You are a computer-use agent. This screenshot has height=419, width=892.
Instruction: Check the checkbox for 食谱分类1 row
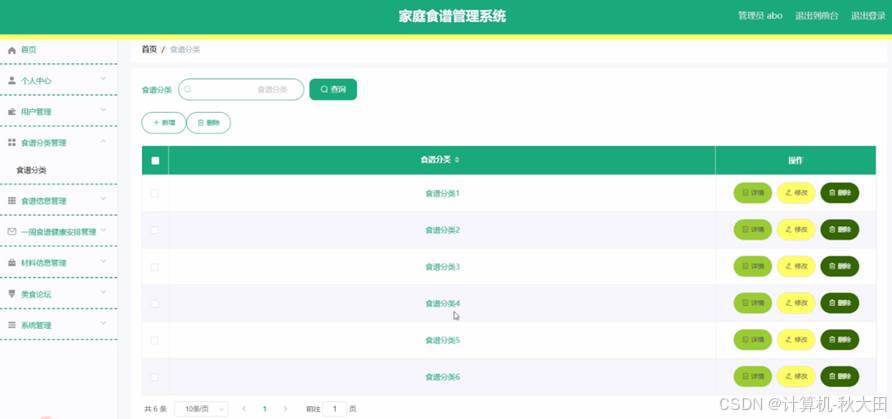click(154, 193)
